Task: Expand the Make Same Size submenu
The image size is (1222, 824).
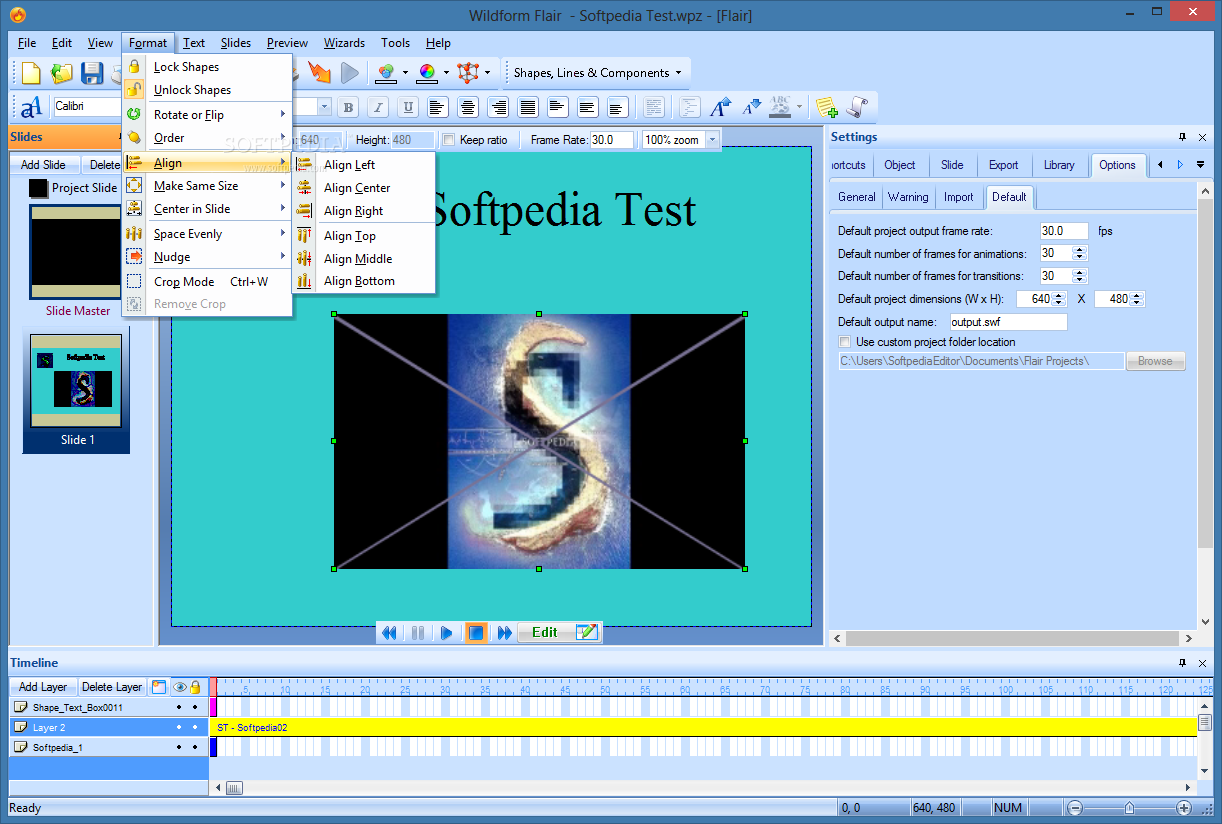Action: [207, 185]
